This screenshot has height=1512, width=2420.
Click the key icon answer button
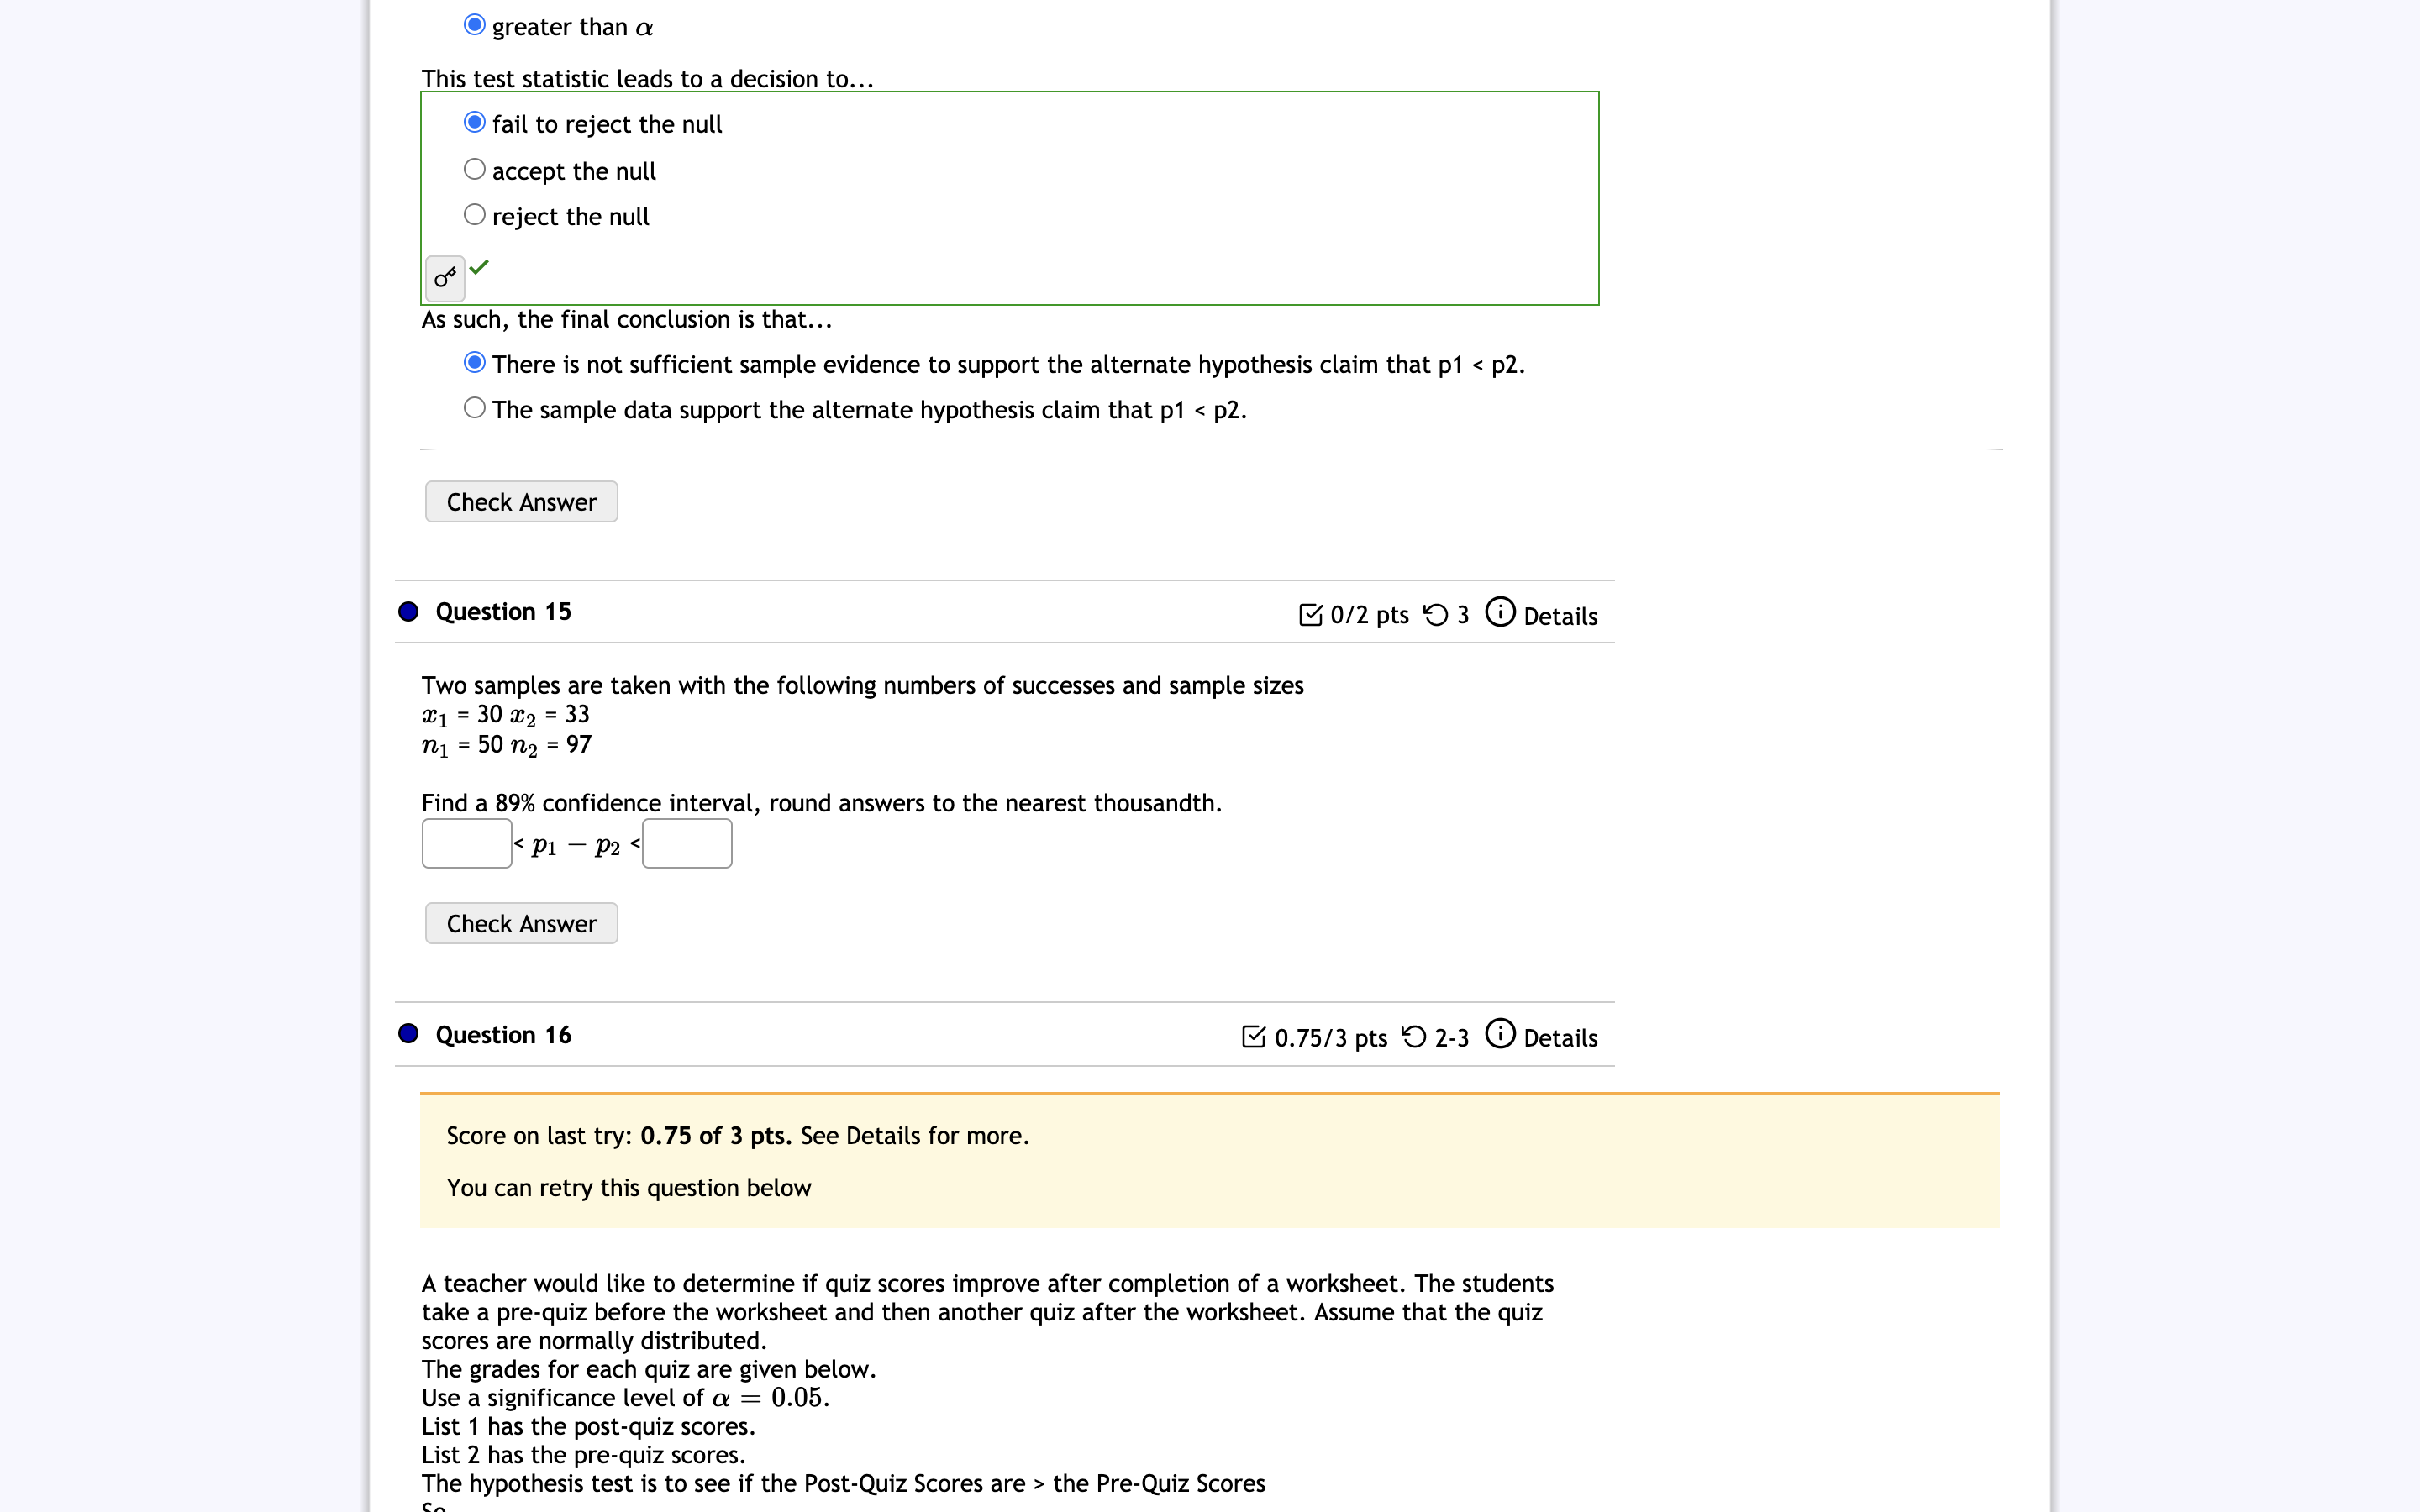[445, 278]
